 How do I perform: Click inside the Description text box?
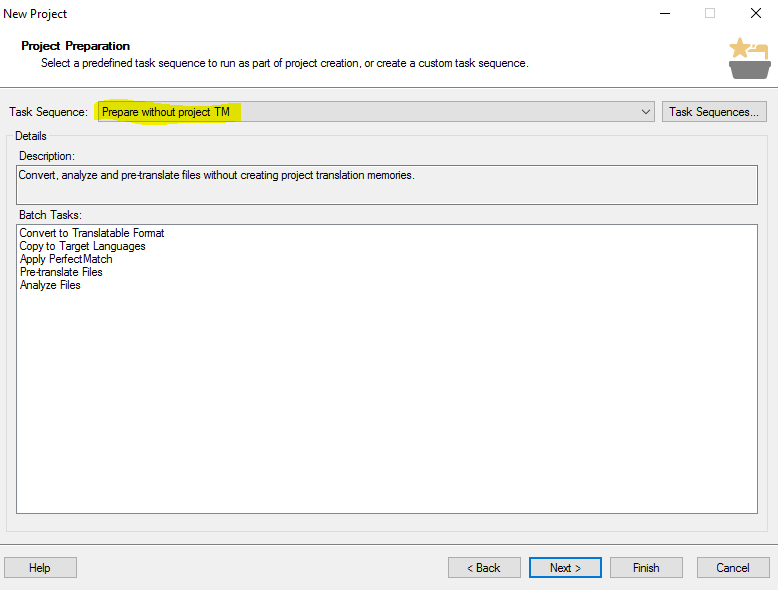coord(387,185)
